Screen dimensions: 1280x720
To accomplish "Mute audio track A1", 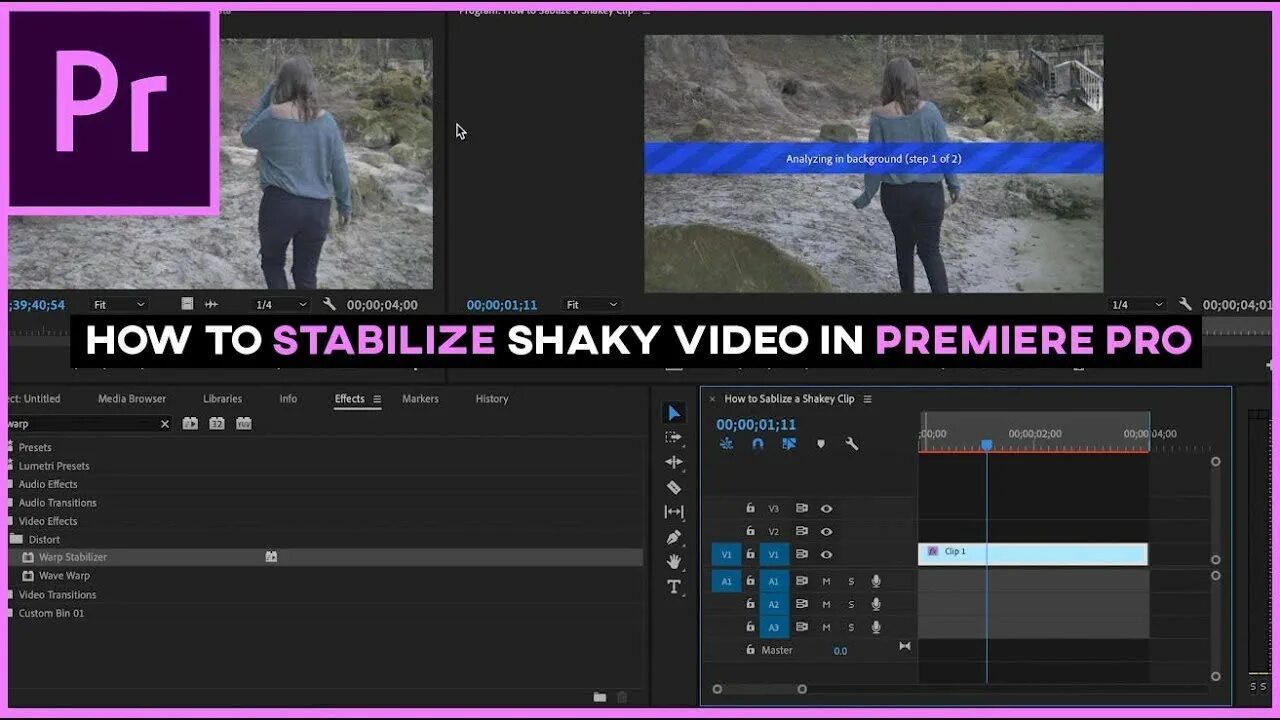I will pos(826,581).
